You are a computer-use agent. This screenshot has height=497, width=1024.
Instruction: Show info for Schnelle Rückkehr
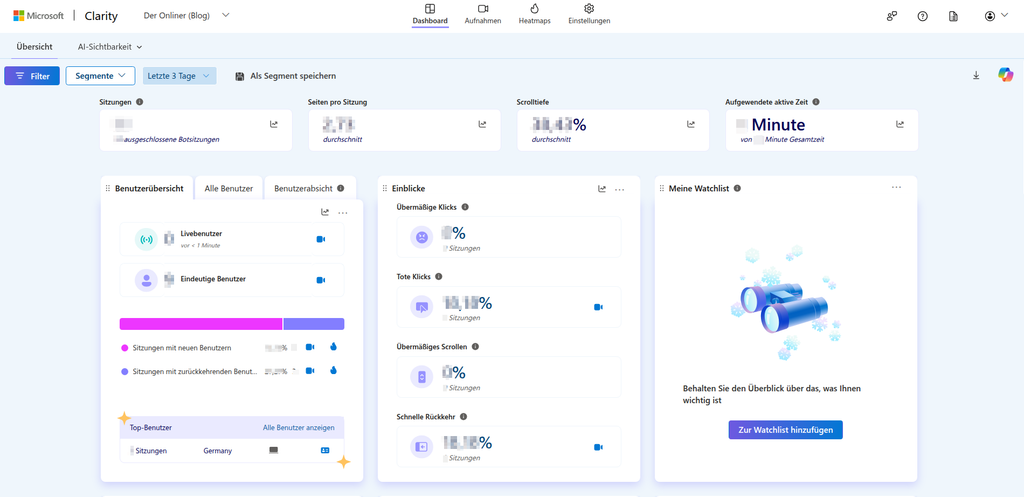pos(463,417)
